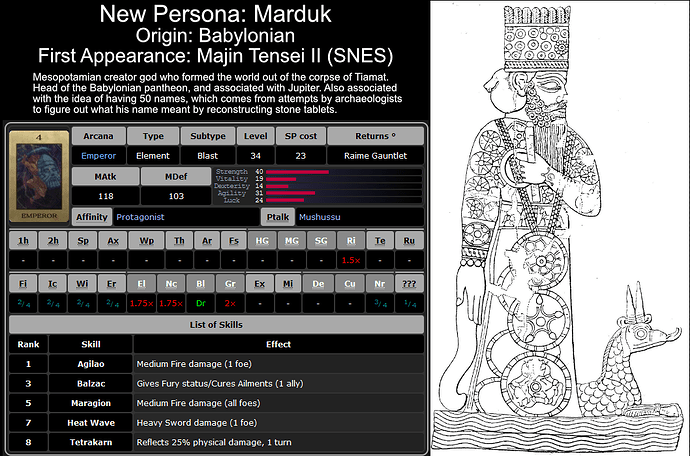Click the Level column header
Image resolution: width=690 pixels, height=456 pixels.
click(256, 136)
